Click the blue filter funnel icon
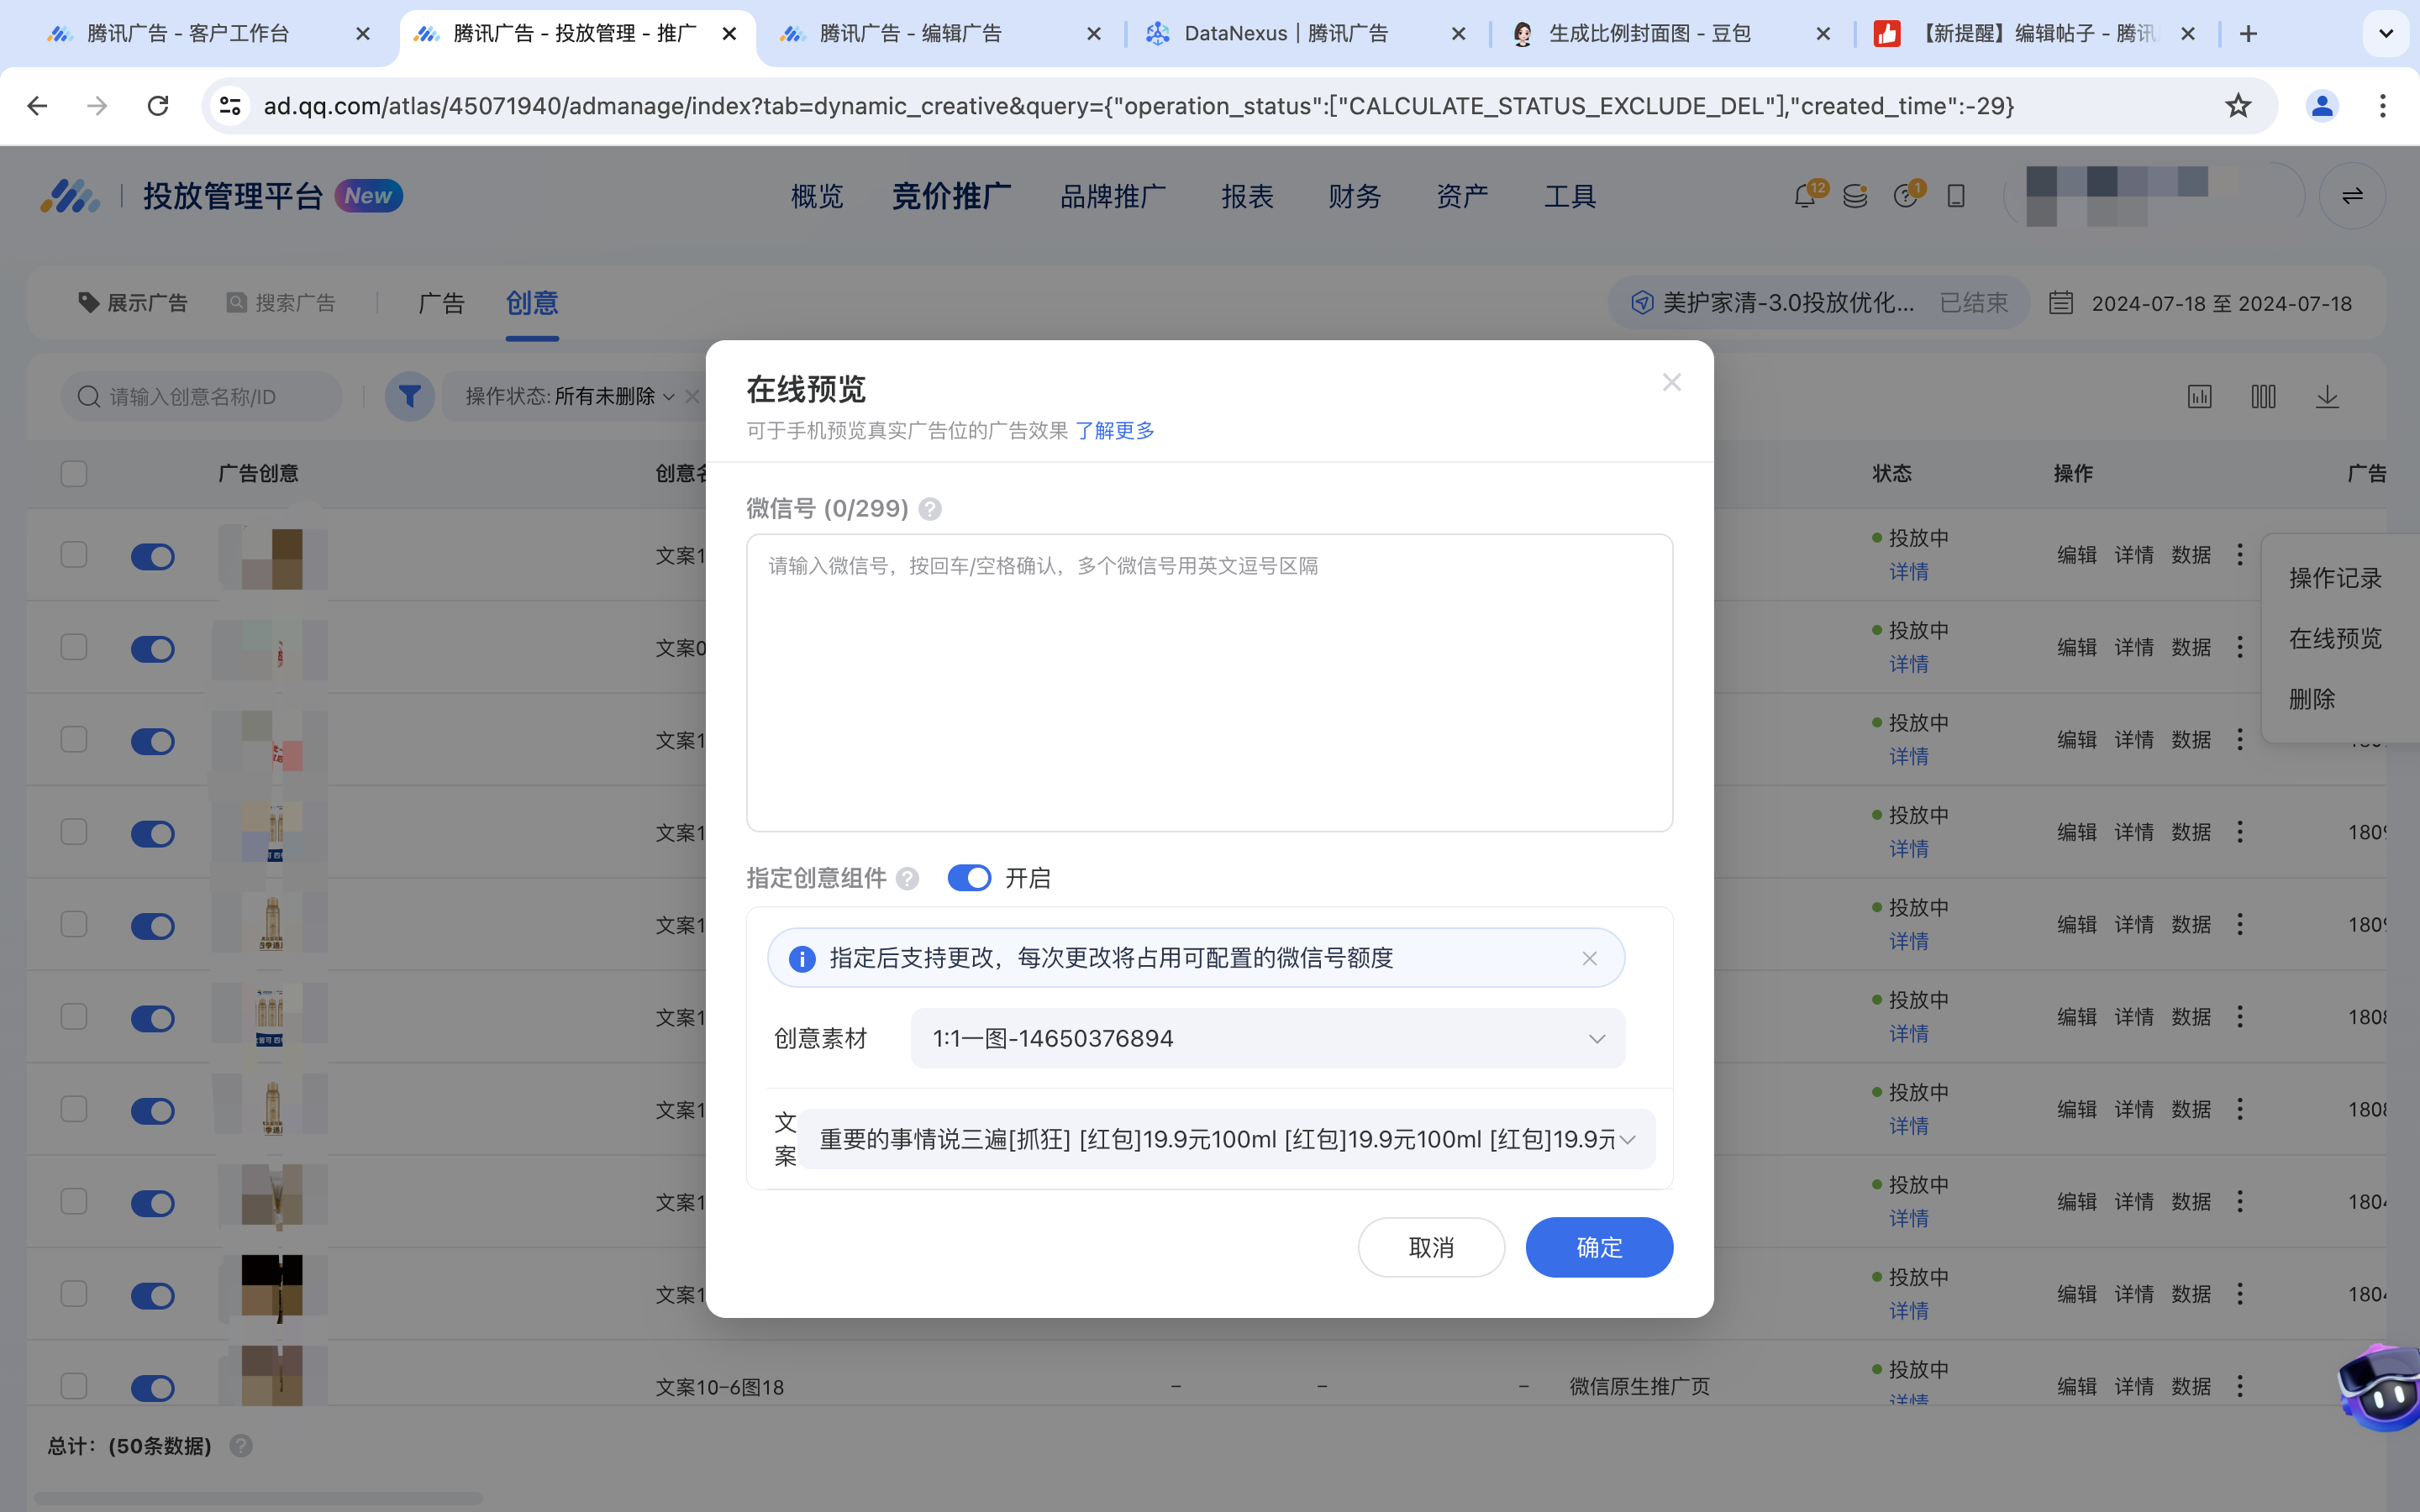The image size is (2420, 1512). pyautogui.click(x=409, y=397)
